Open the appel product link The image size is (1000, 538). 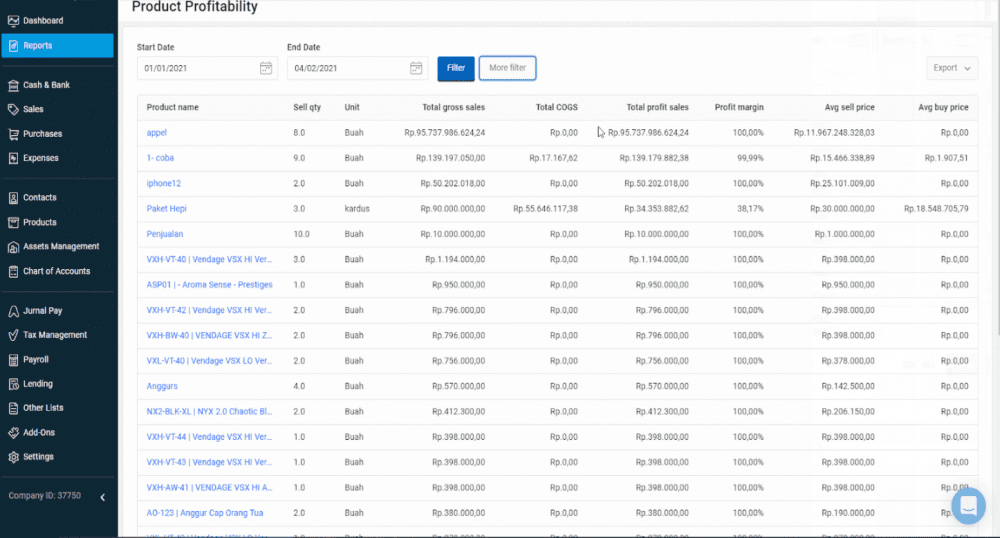(157, 133)
